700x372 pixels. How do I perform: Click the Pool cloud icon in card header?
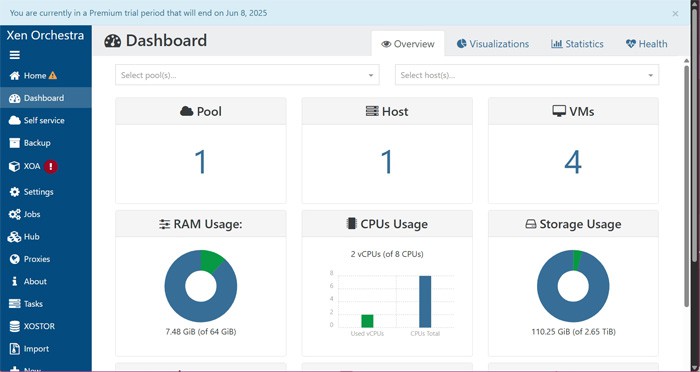(187, 111)
